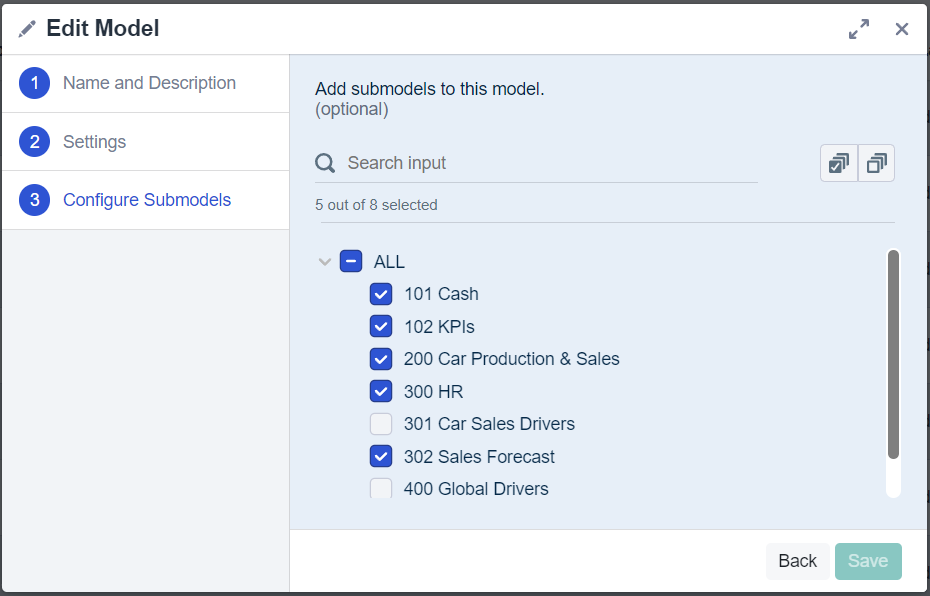The image size is (930, 596).
Task: Click the search magnifier icon
Action: click(325, 163)
